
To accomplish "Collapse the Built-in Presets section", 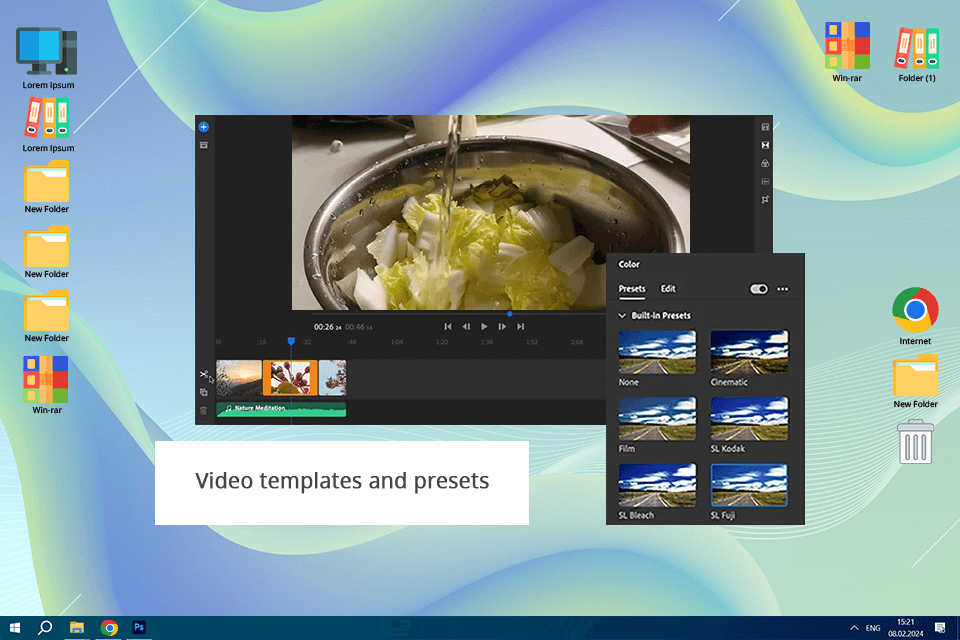I will pos(622,316).
